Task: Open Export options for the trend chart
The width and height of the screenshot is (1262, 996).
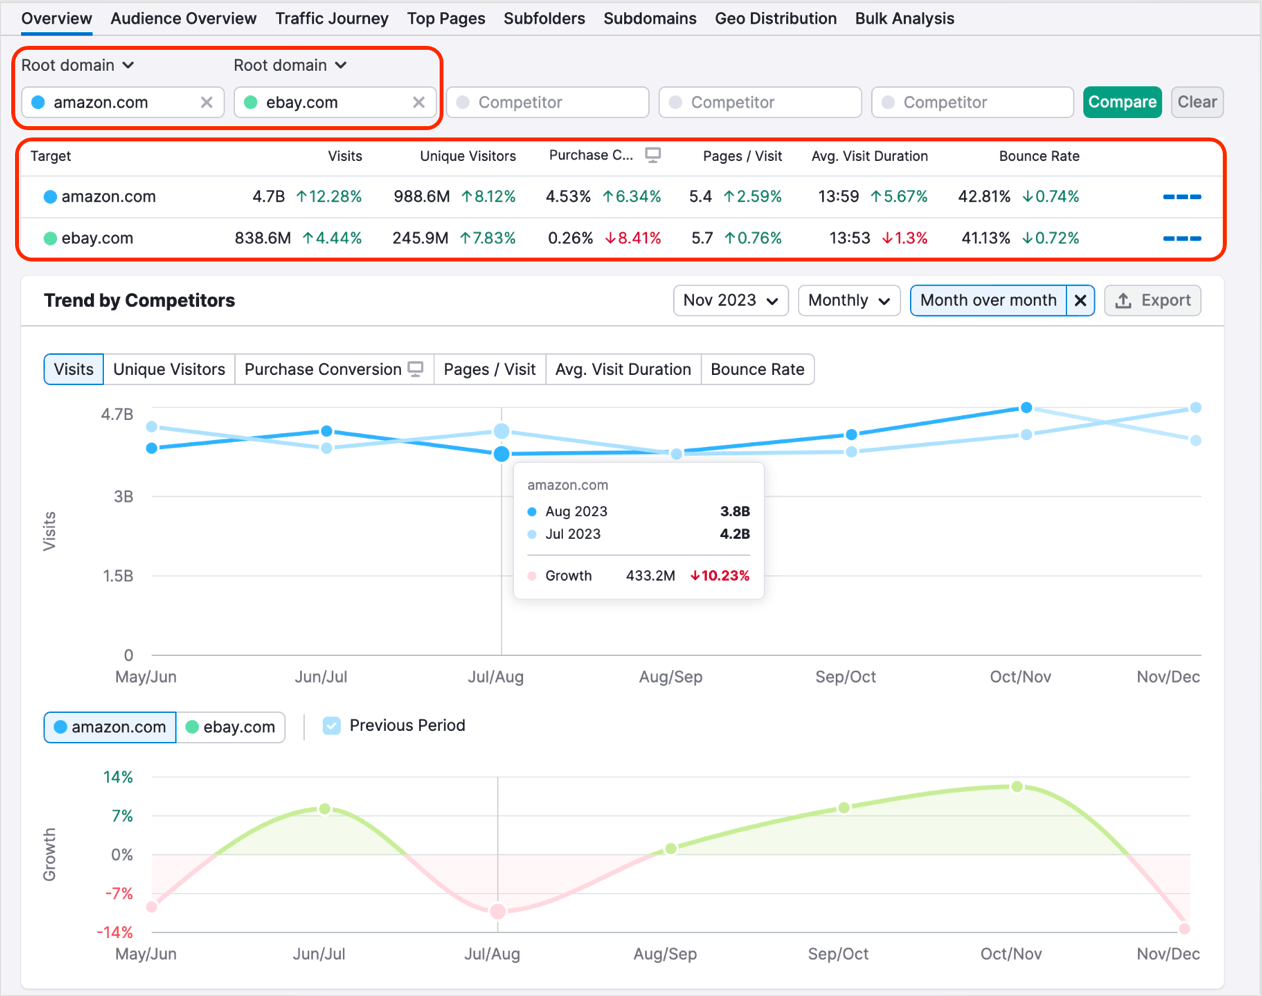Action: click(x=1152, y=300)
